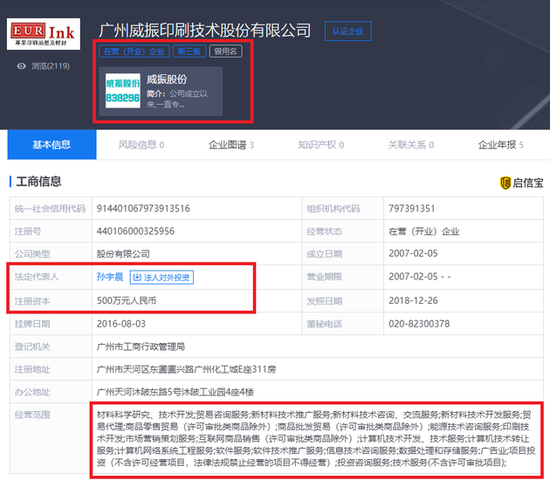This screenshot has width=550, height=494.
Task: Click the company title 广州威振印刷技术股份有限公司
Action: click(x=205, y=31)
